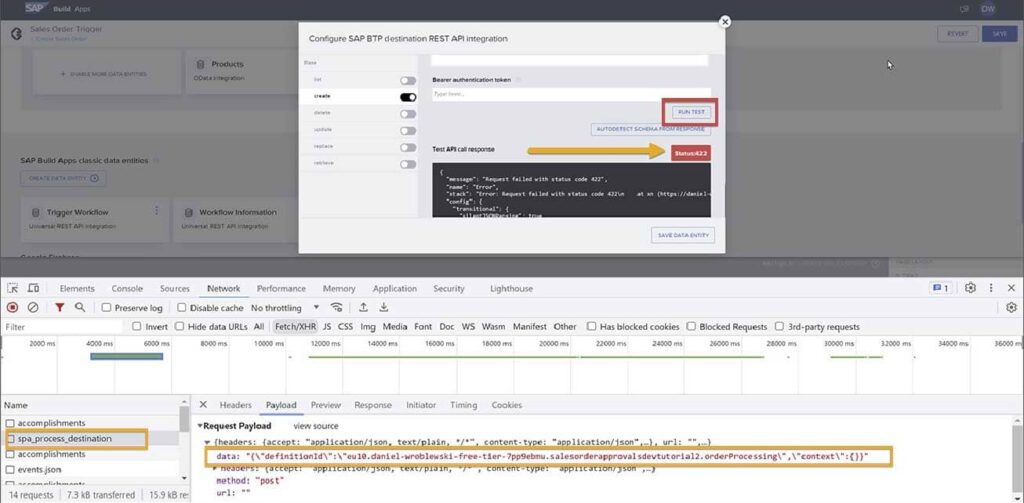
Task: Collapse the top headers object row
Action: click(208, 442)
